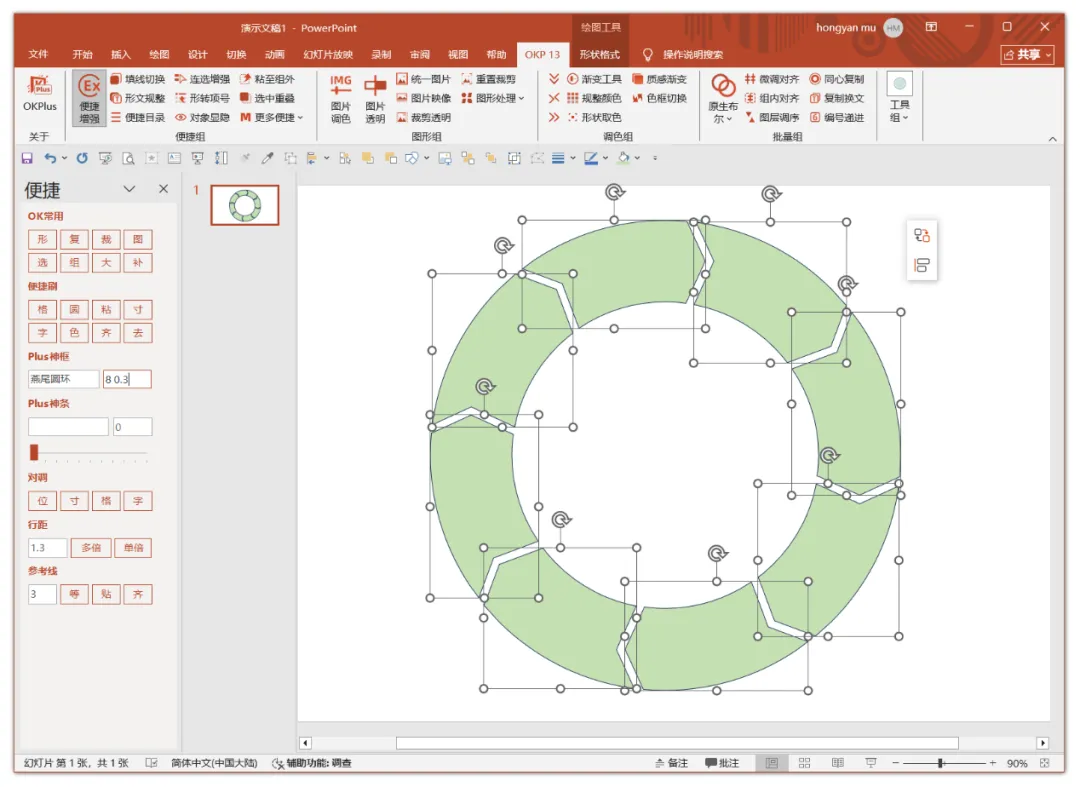Click the 同心复制 tool

[837, 79]
